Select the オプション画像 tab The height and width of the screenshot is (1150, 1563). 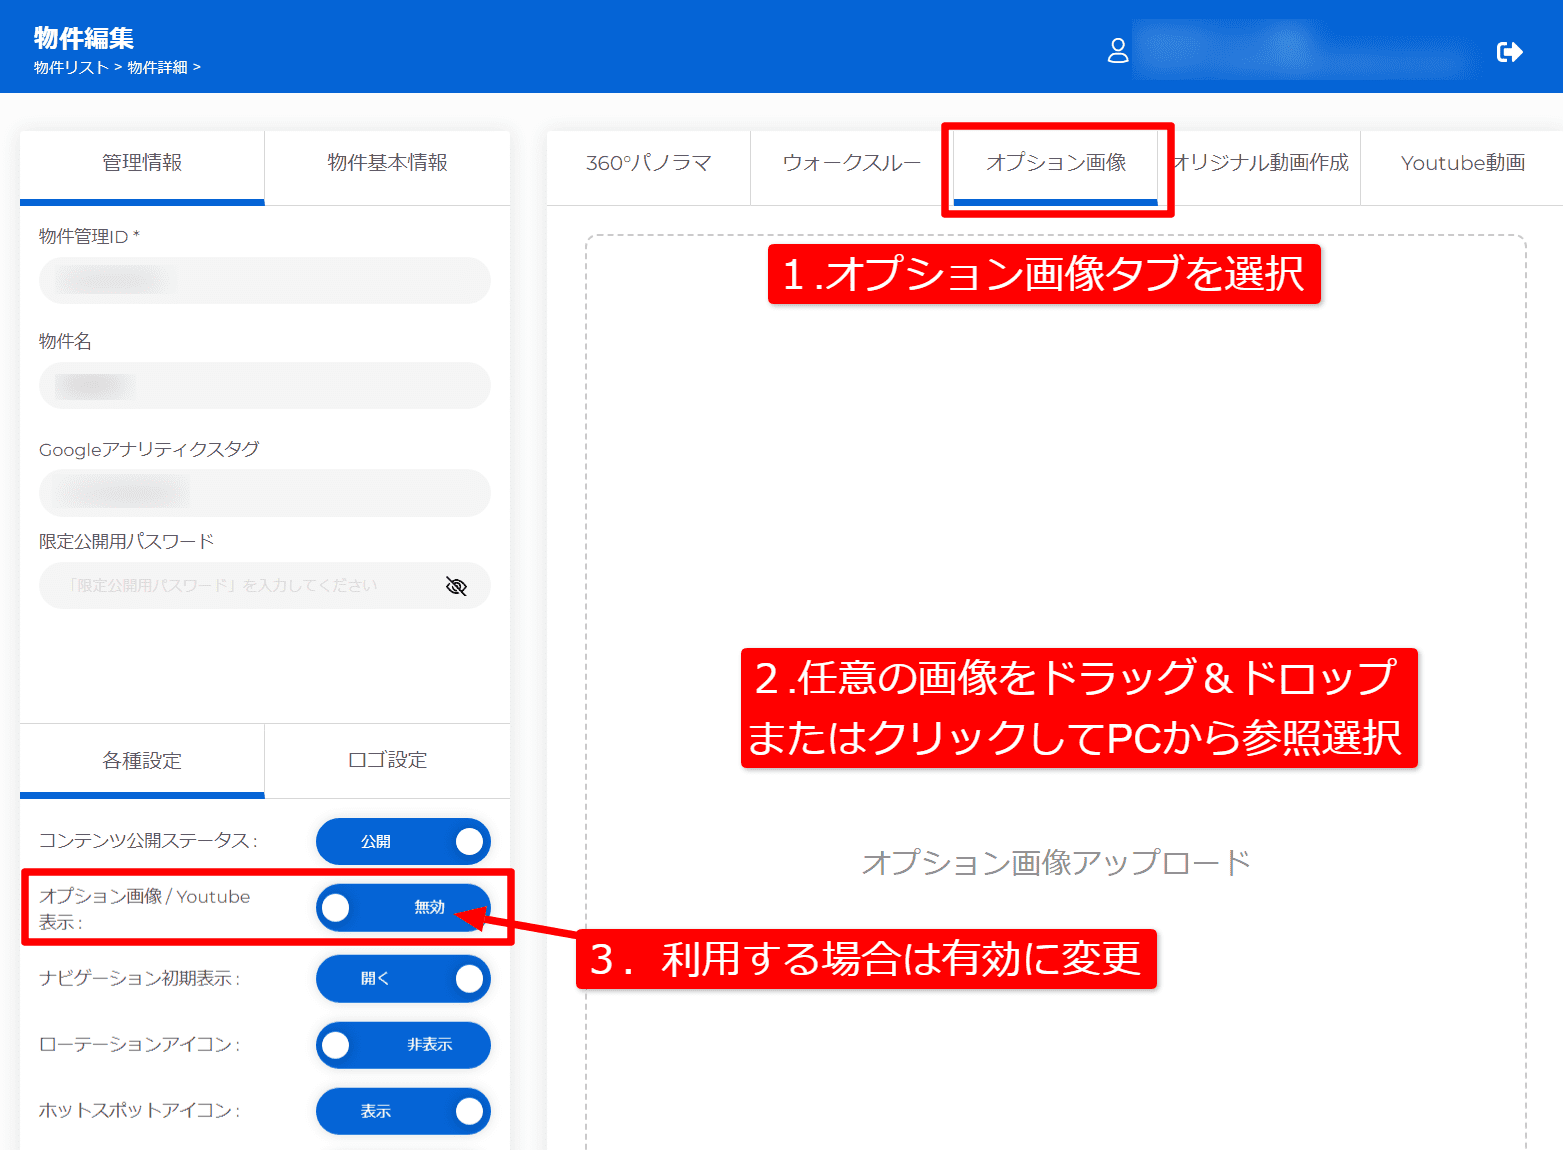tap(1056, 163)
